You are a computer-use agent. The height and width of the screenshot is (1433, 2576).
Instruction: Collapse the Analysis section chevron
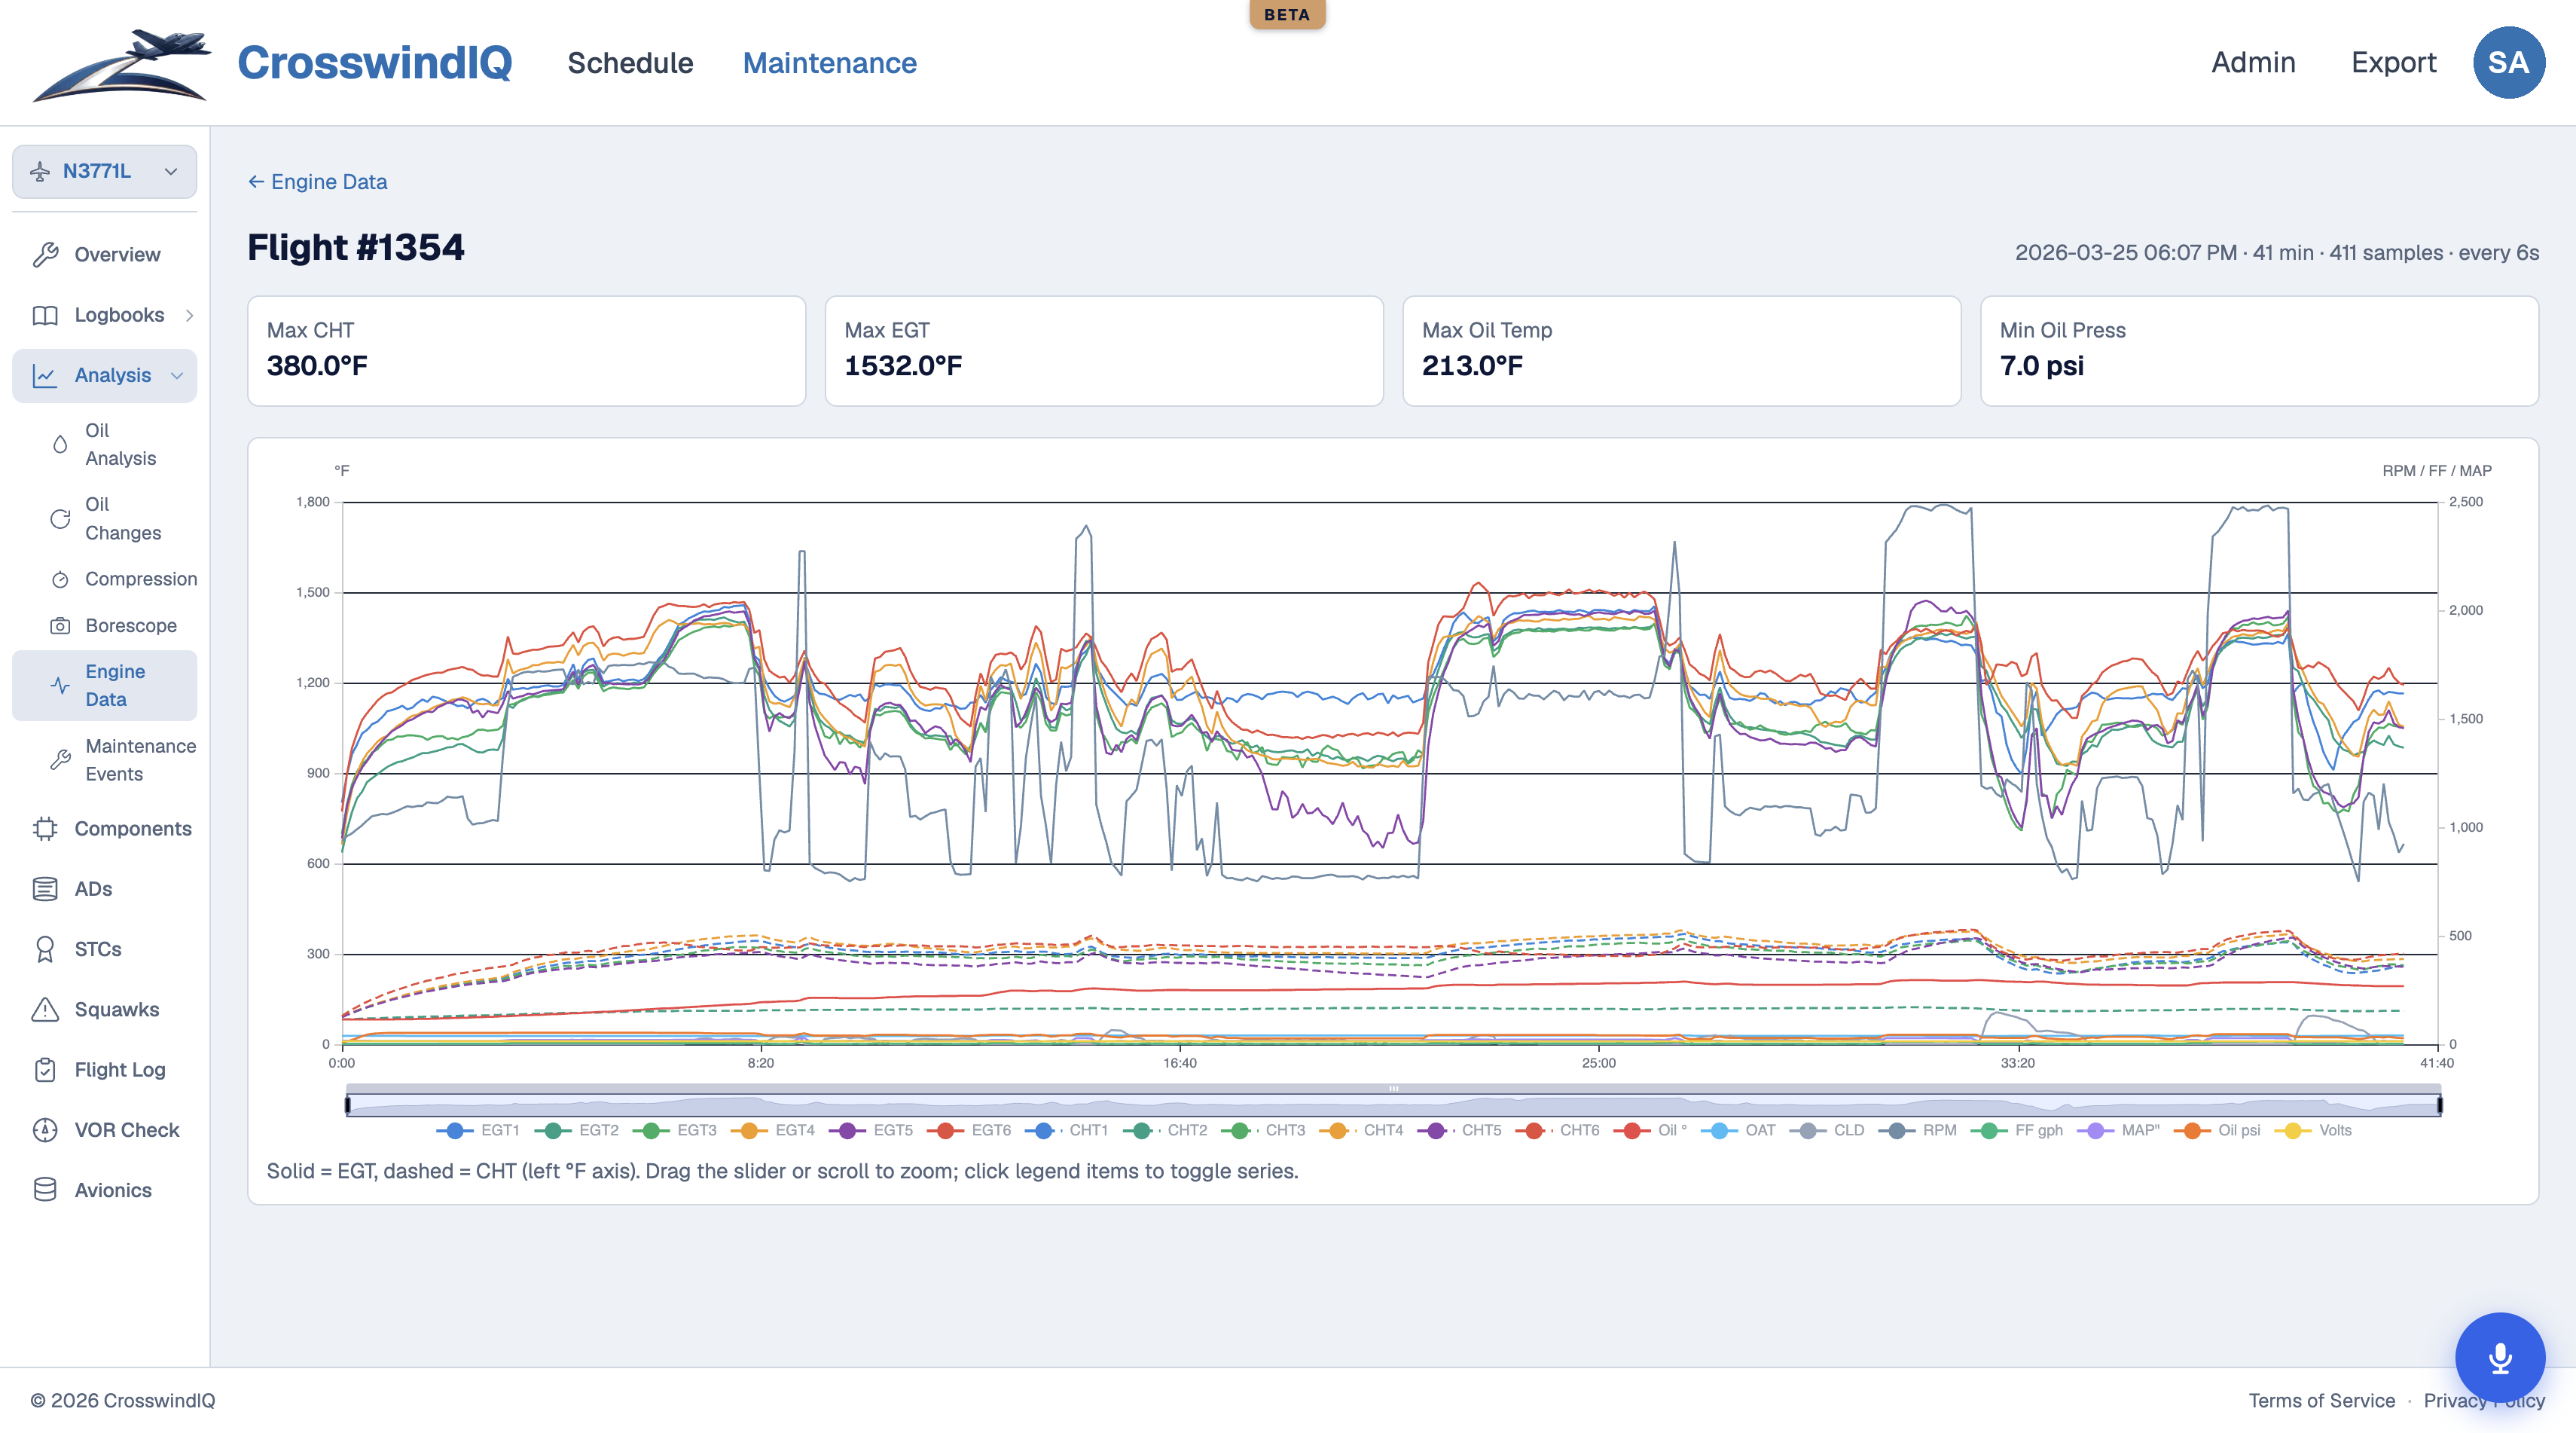point(177,375)
